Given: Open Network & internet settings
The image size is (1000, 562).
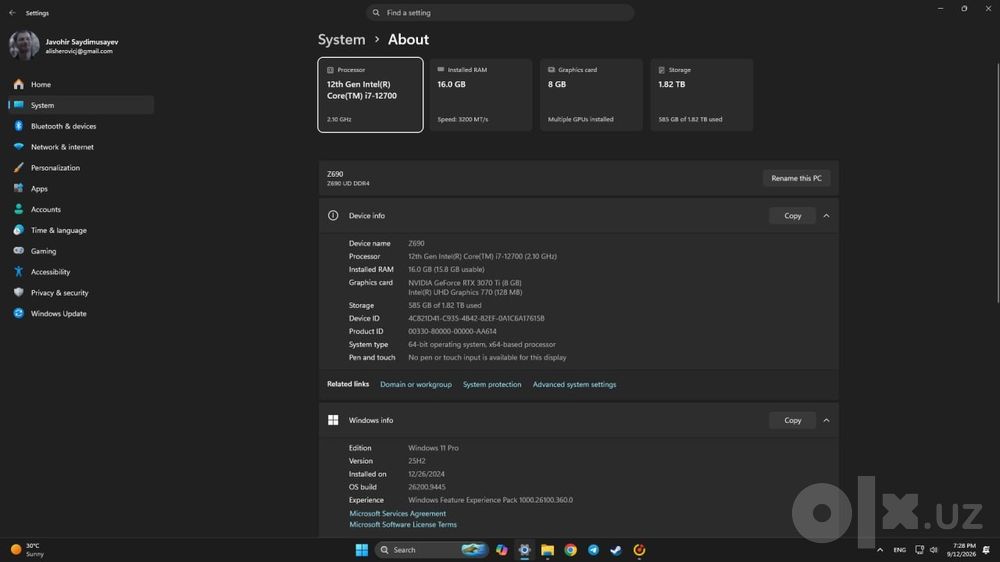Looking at the screenshot, I should [81, 147].
